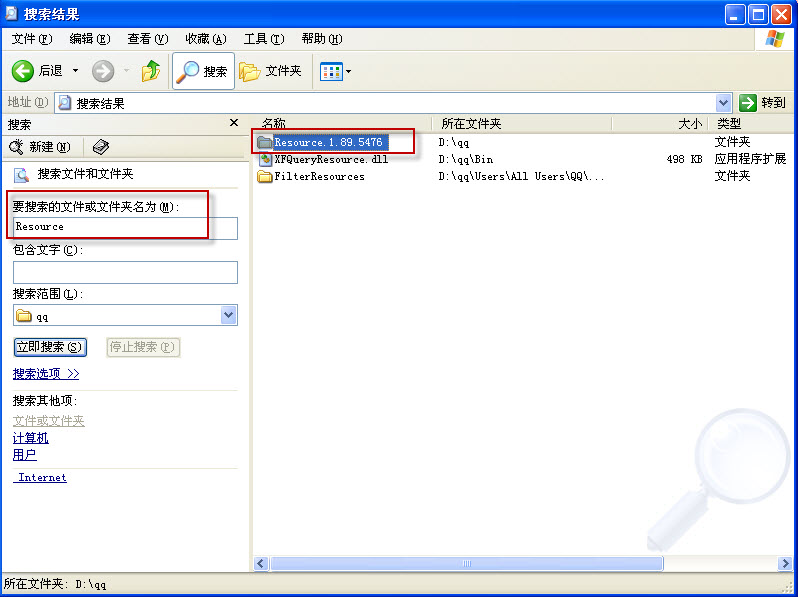Viewport: 798px width, 597px height.
Task: Open the Back history dropdown arrow
Action: 75,71
